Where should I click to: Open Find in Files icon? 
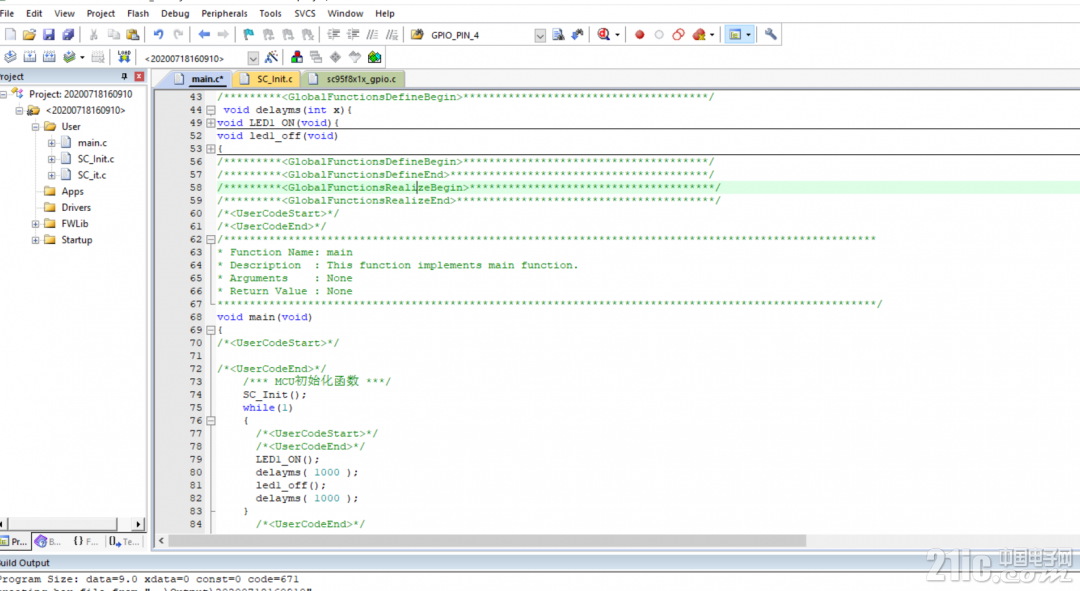tap(417, 34)
